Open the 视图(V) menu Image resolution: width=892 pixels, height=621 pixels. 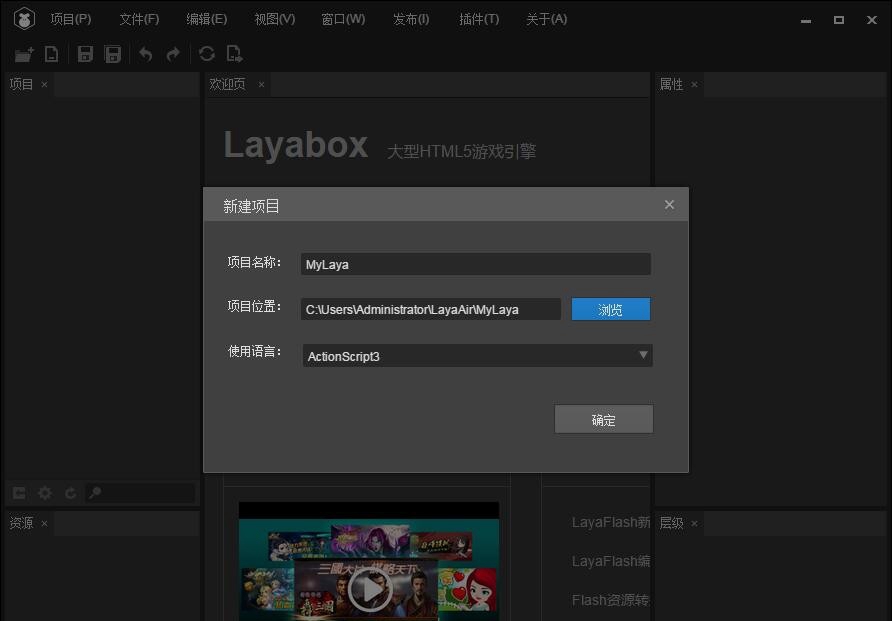275,19
